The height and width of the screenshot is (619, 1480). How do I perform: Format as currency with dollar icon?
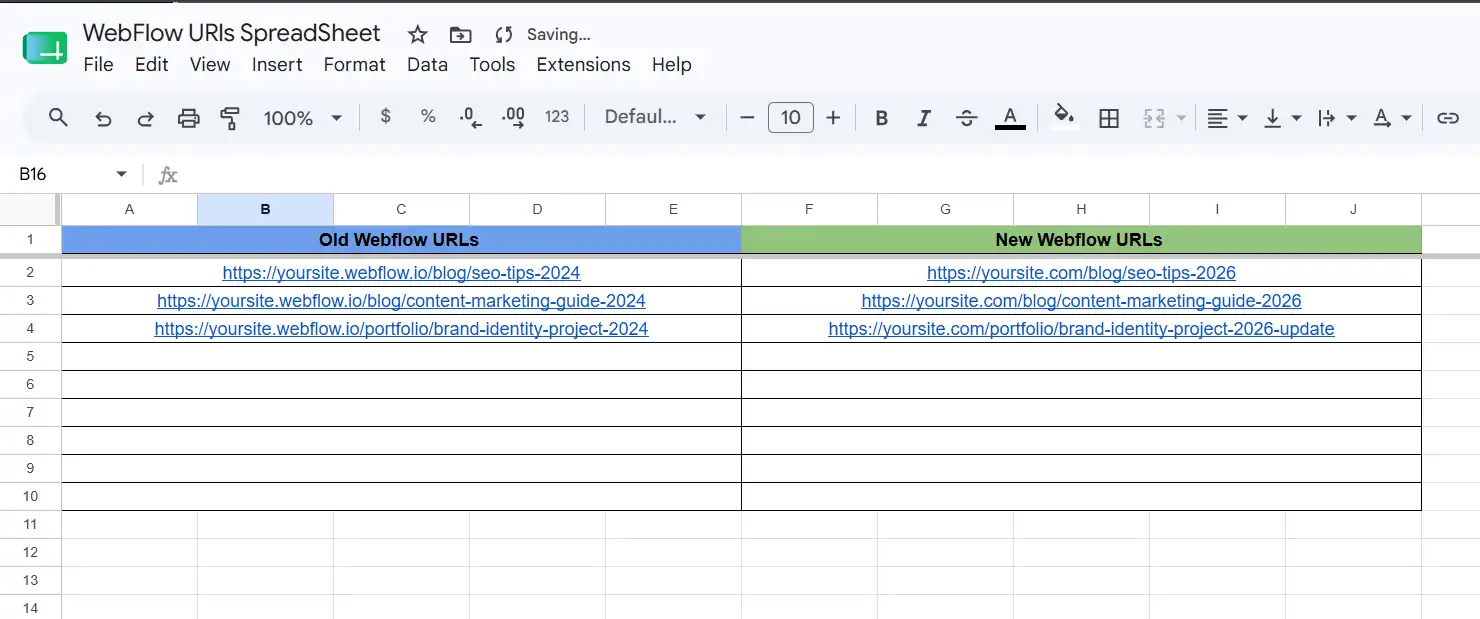point(386,117)
